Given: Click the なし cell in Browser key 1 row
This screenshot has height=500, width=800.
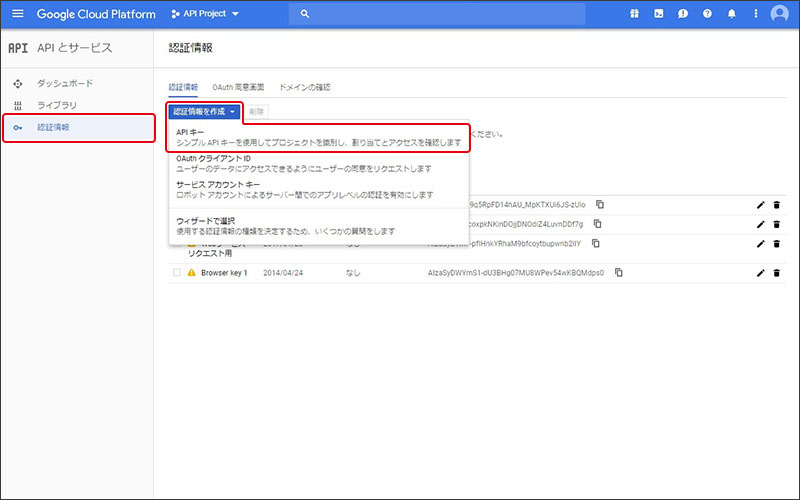Looking at the screenshot, I should tap(353, 273).
